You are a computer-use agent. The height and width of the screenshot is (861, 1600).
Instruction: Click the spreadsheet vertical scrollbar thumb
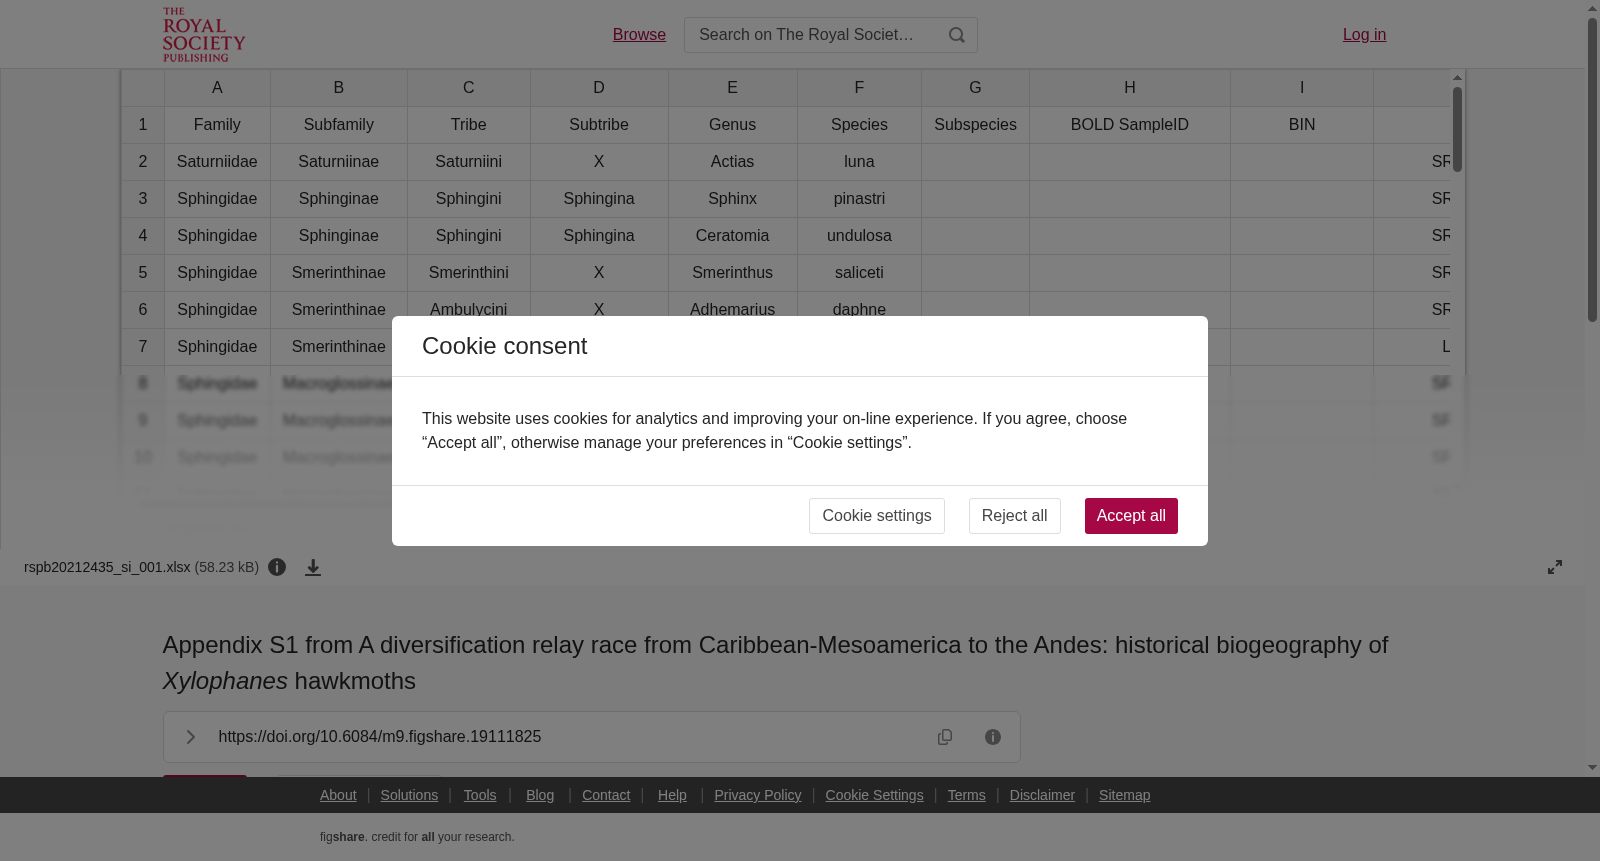pos(1458,129)
